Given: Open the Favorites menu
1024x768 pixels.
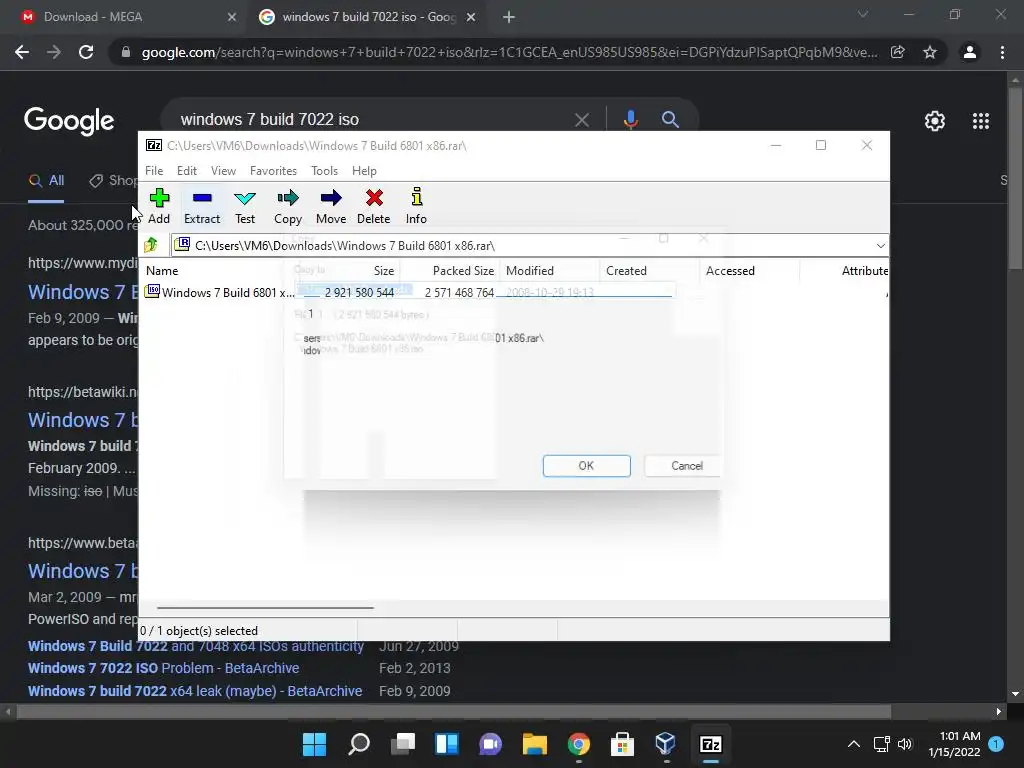Looking at the screenshot, I should click(x=273, y=170).
